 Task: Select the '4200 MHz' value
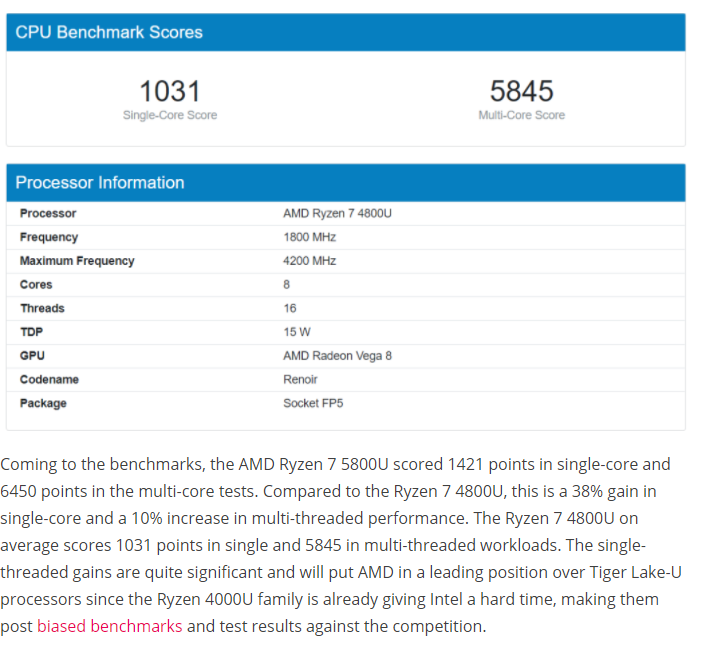(x=309, y=261)
